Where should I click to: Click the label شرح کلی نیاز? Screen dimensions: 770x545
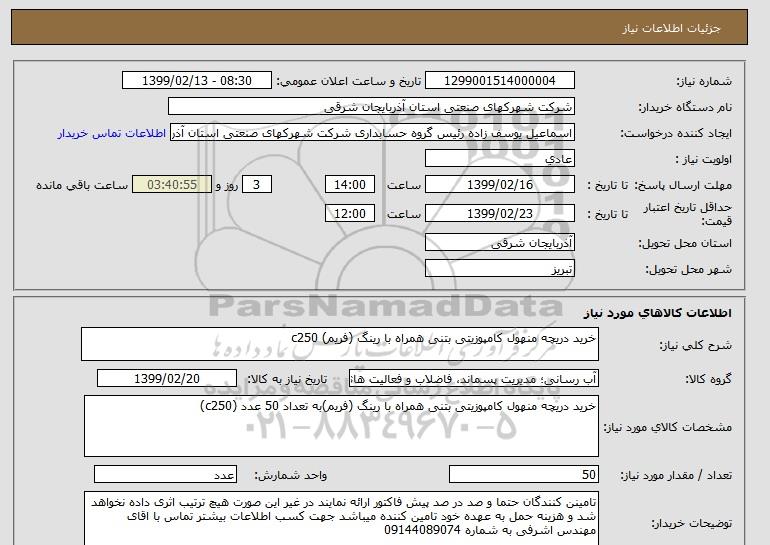695,345
